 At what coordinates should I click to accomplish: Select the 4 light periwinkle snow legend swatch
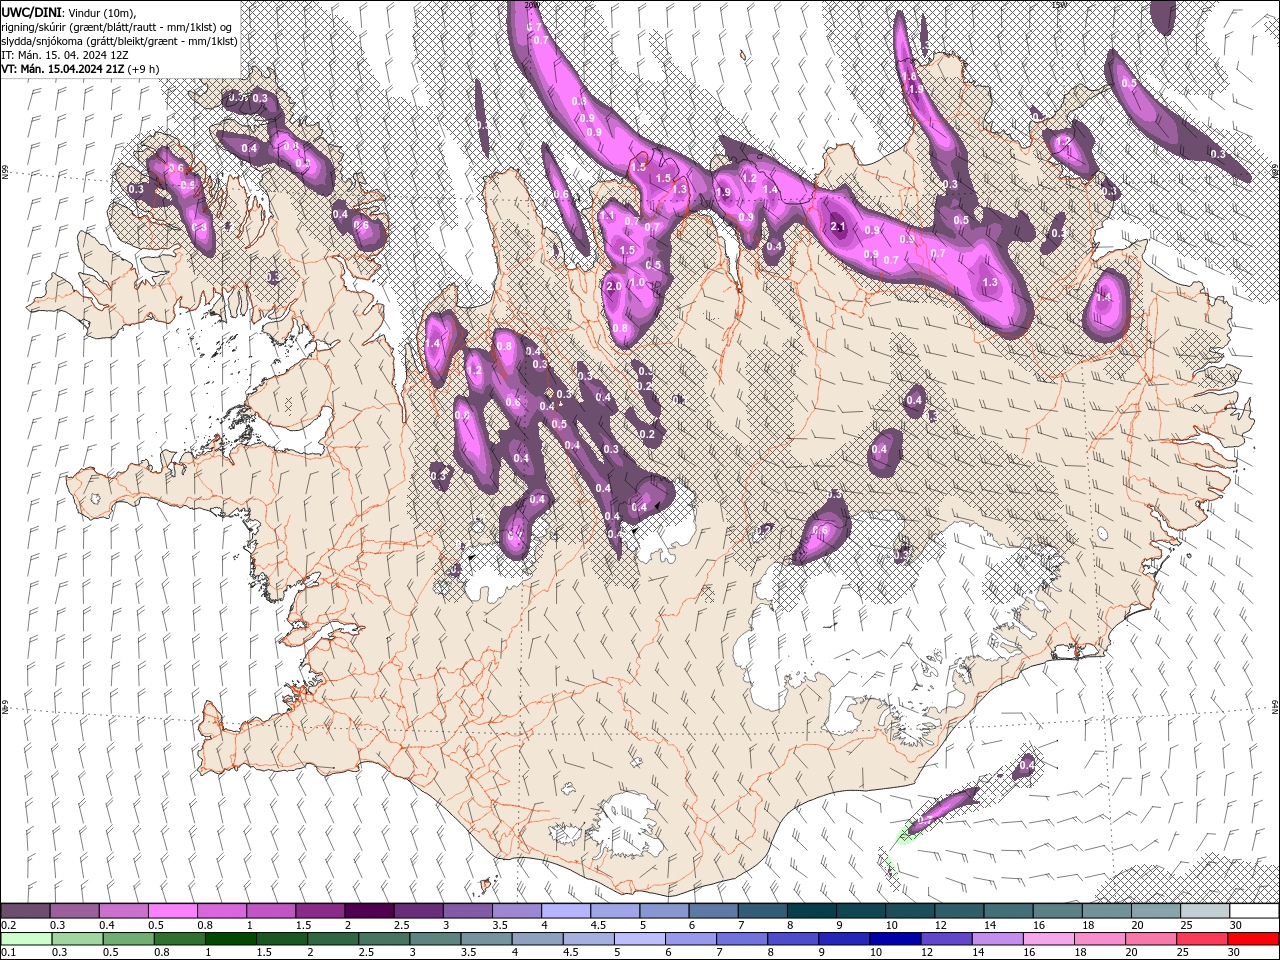coord(566,911)
